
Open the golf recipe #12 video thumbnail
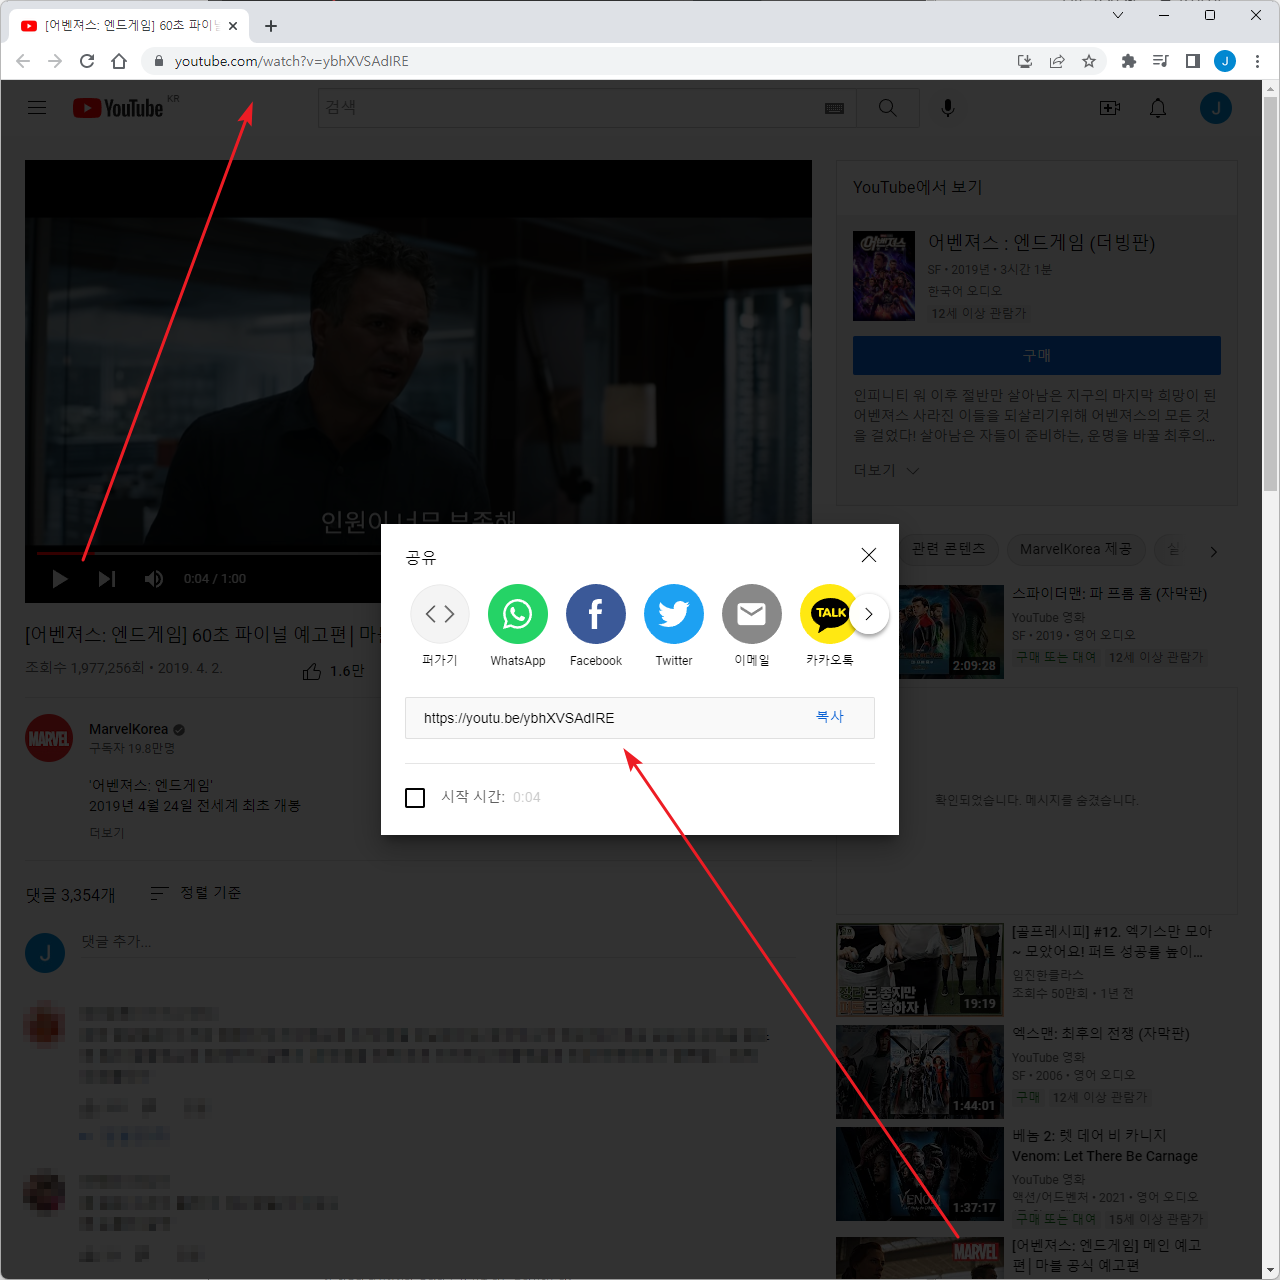coord(920,970)
